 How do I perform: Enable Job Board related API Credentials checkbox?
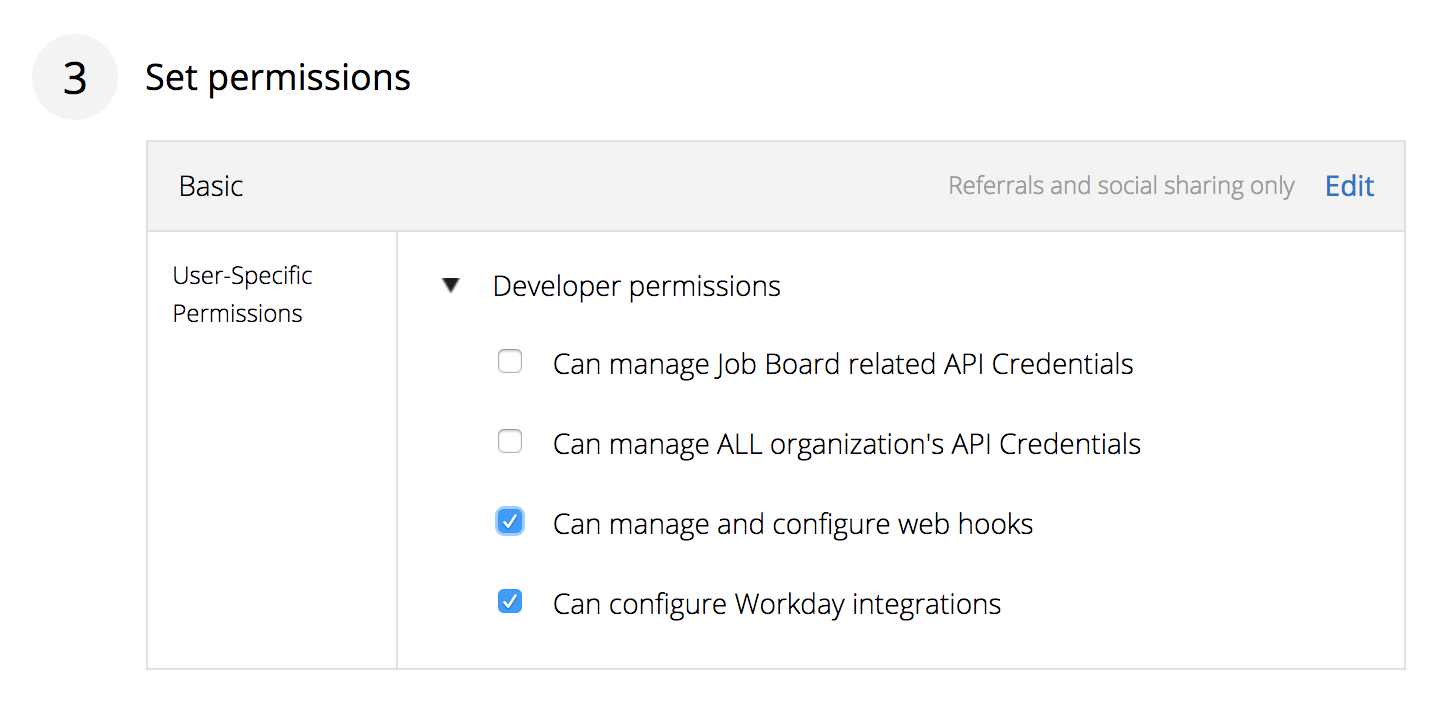click(510, 361)
